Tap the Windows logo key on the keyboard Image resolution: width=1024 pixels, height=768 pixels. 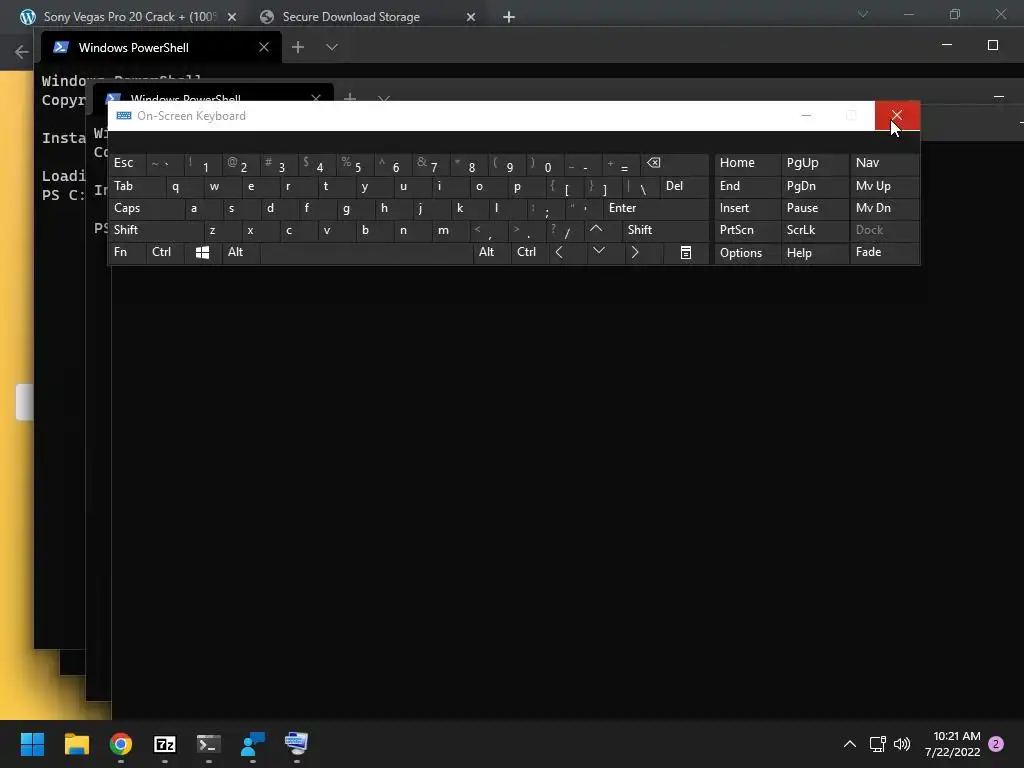pos(202,253)
